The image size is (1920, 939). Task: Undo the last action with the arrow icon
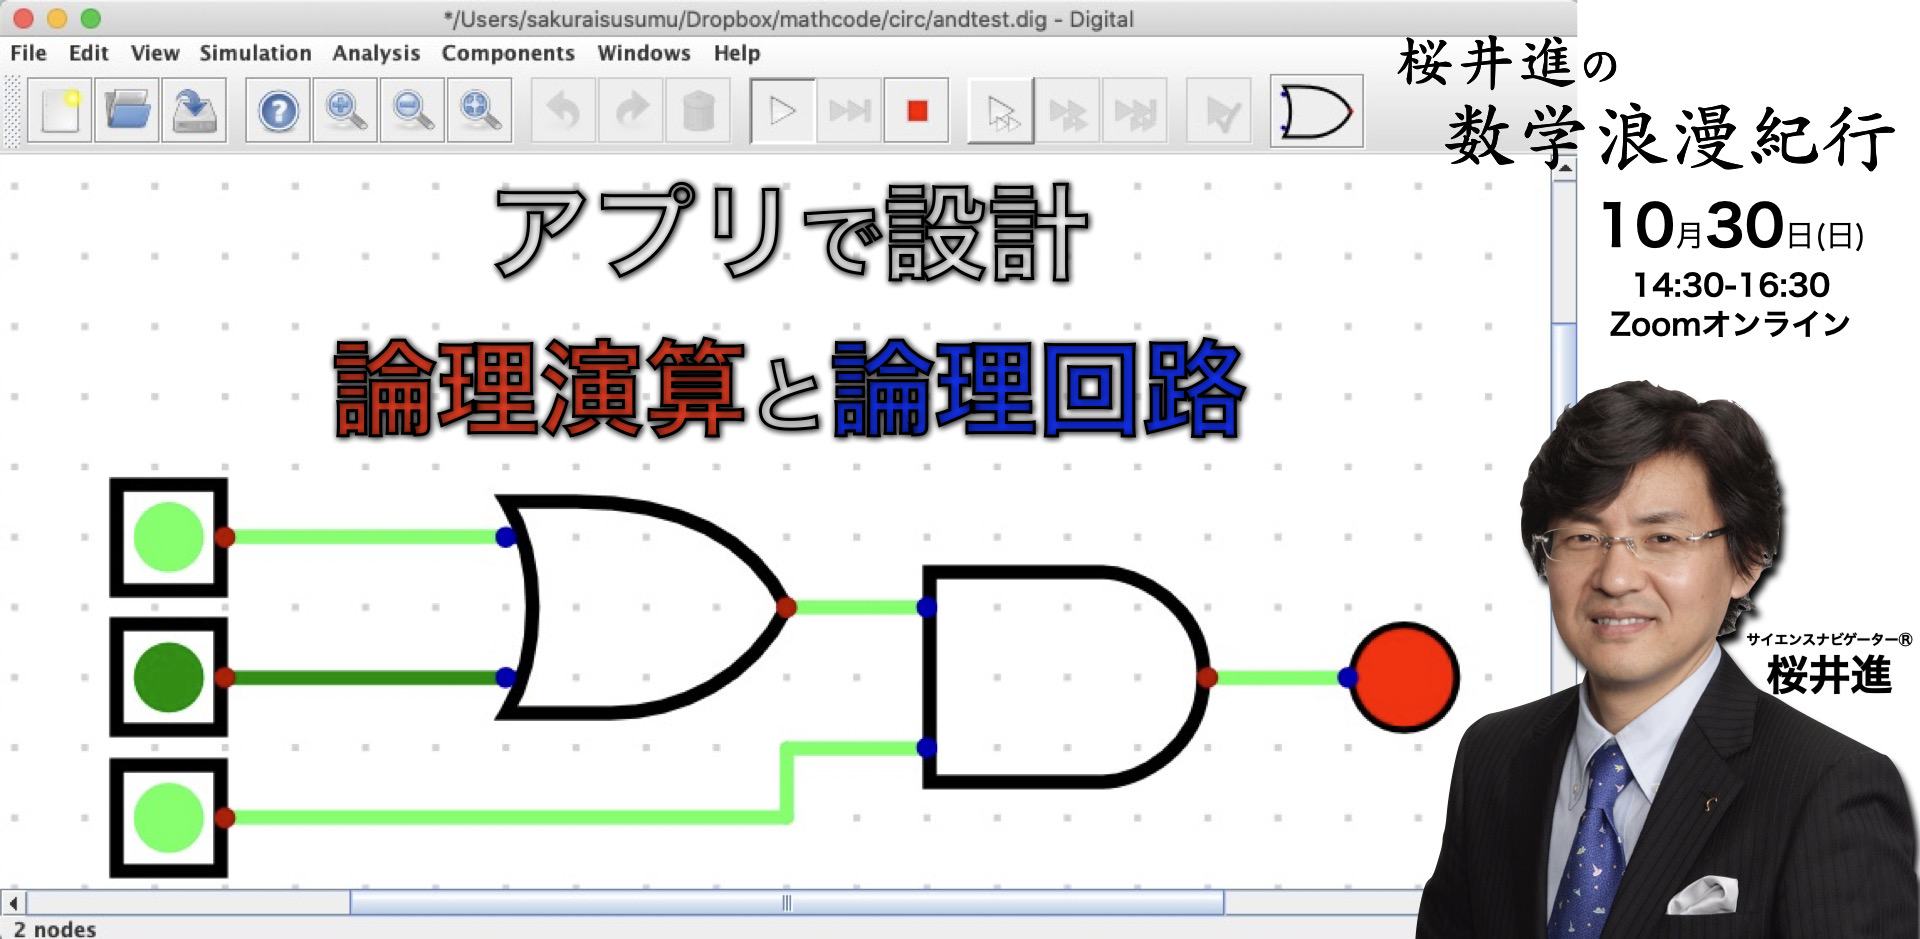[x=563, y=111]
